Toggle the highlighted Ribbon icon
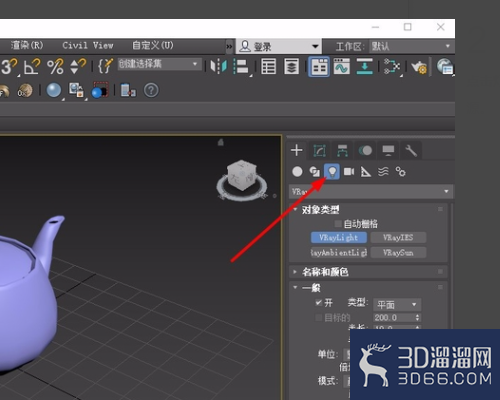 pos(319,67)
